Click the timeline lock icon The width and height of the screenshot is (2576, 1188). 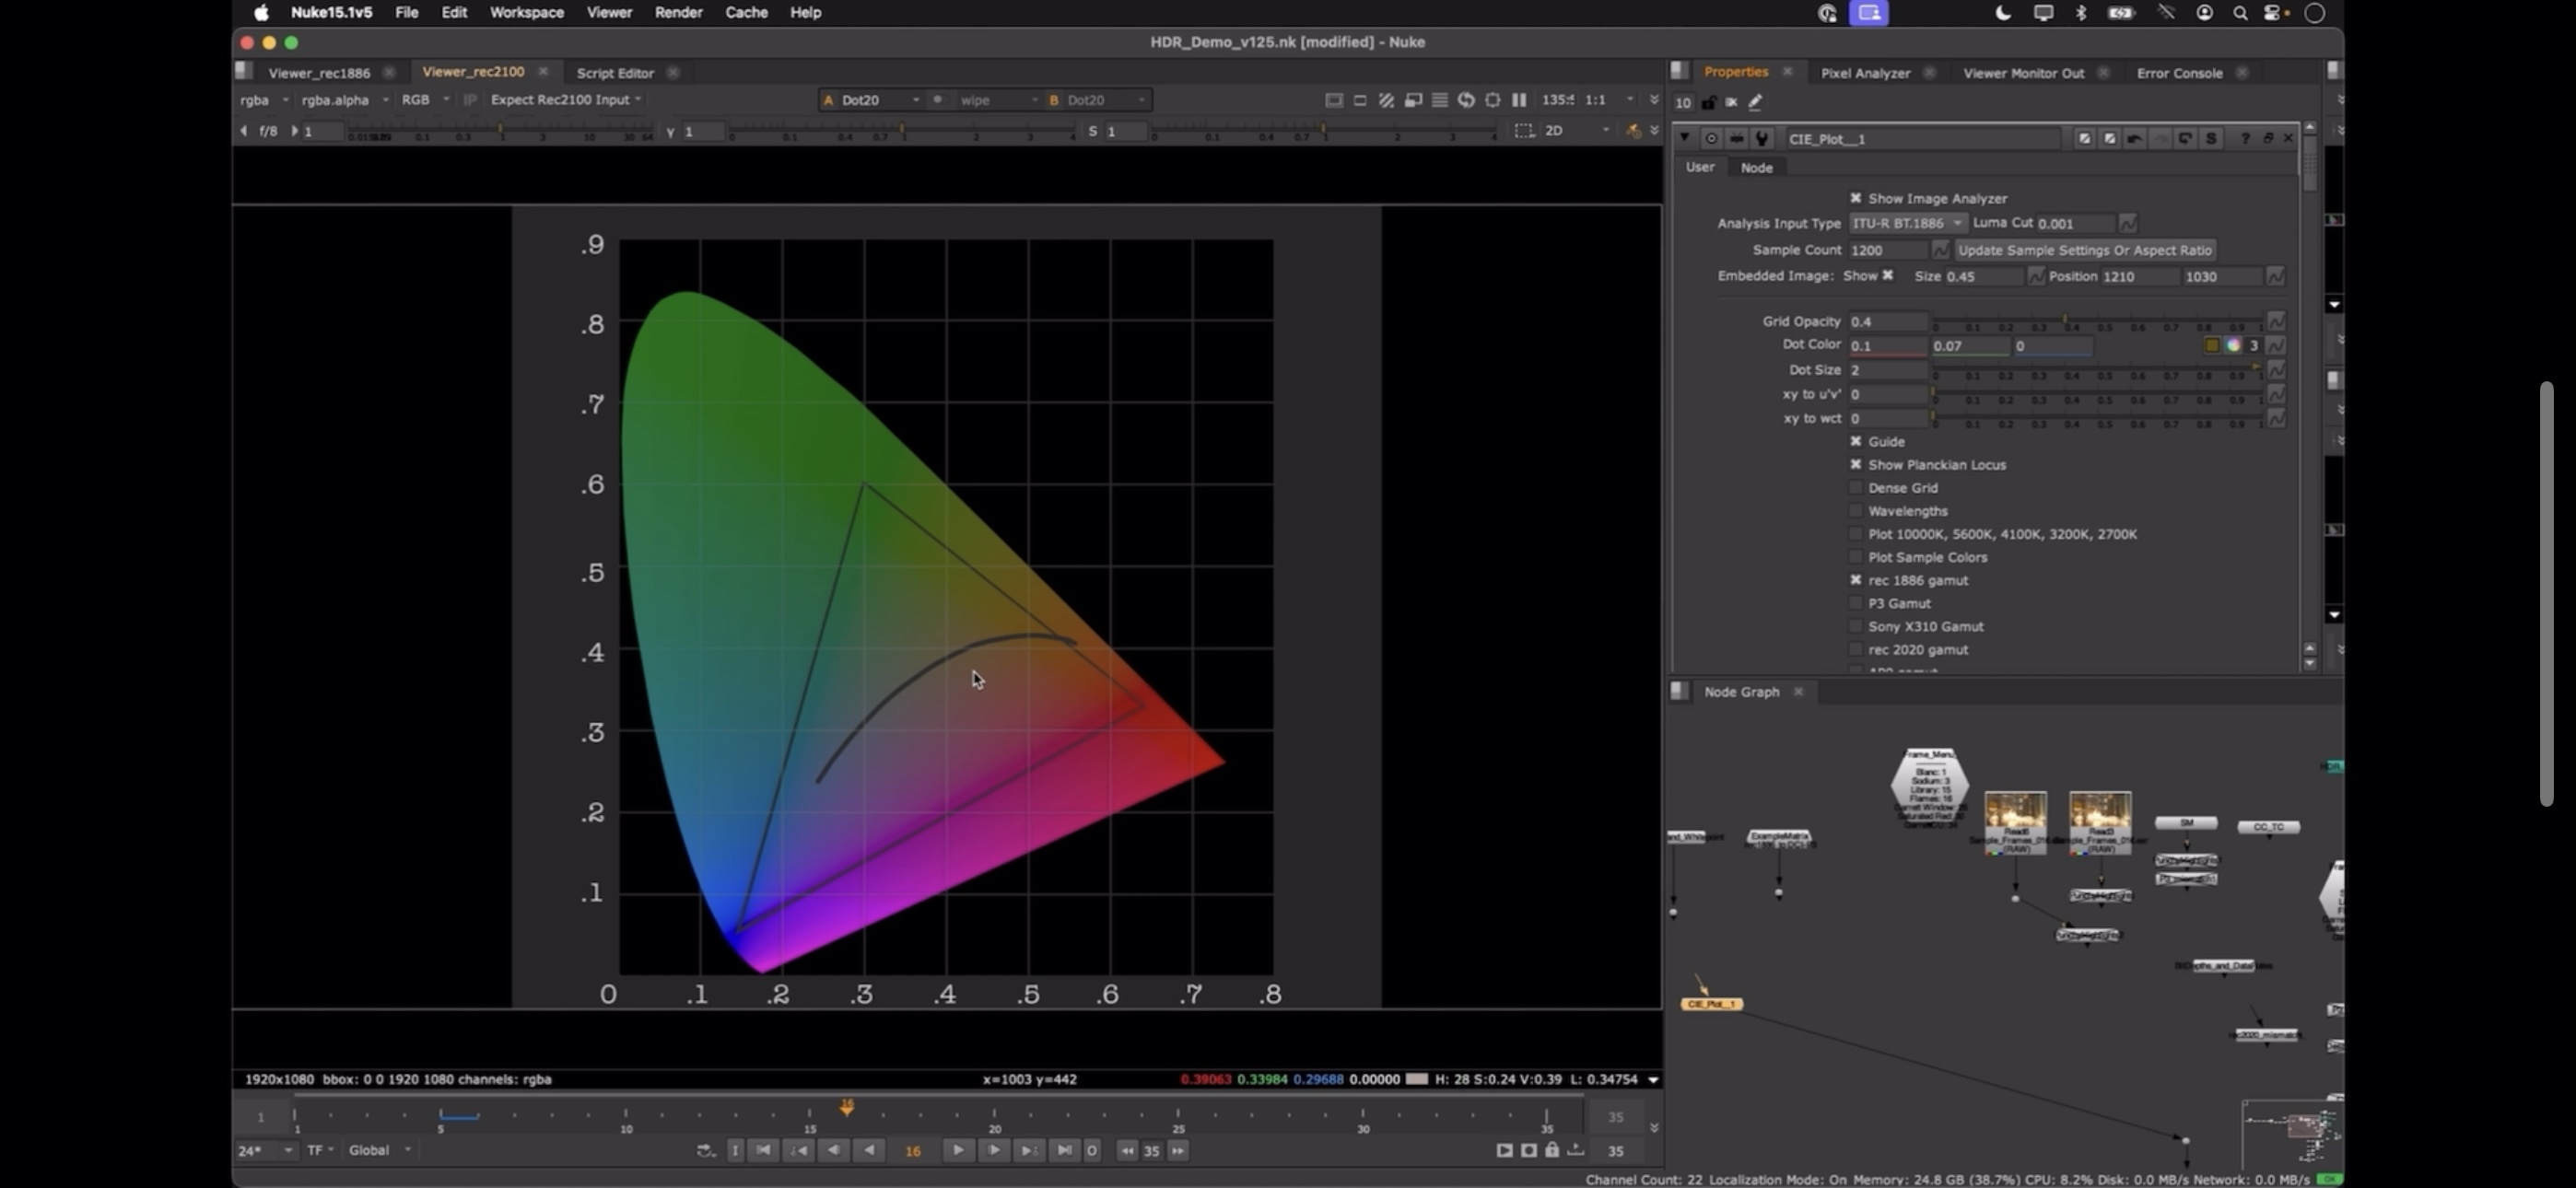point(1552,1151)
